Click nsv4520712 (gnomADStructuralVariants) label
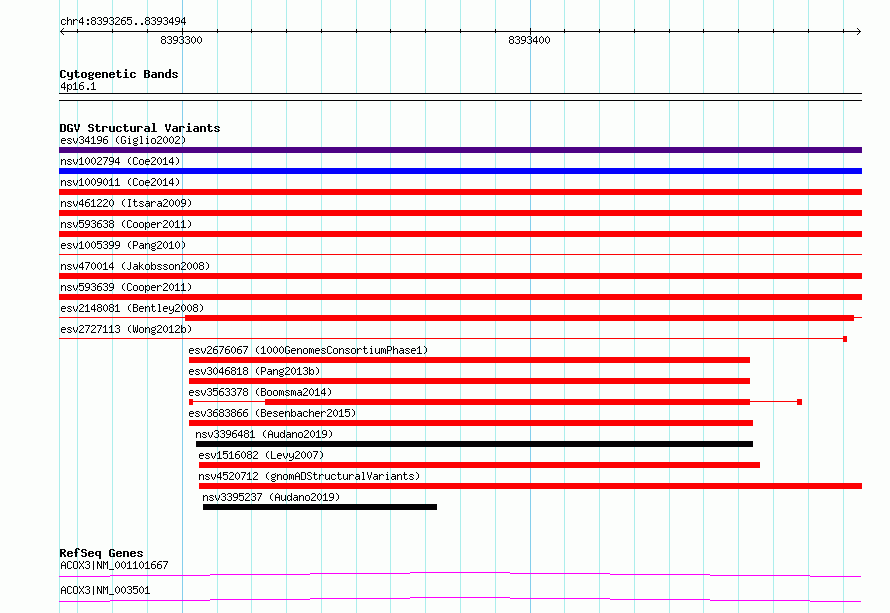 click(x=309, y=476)
